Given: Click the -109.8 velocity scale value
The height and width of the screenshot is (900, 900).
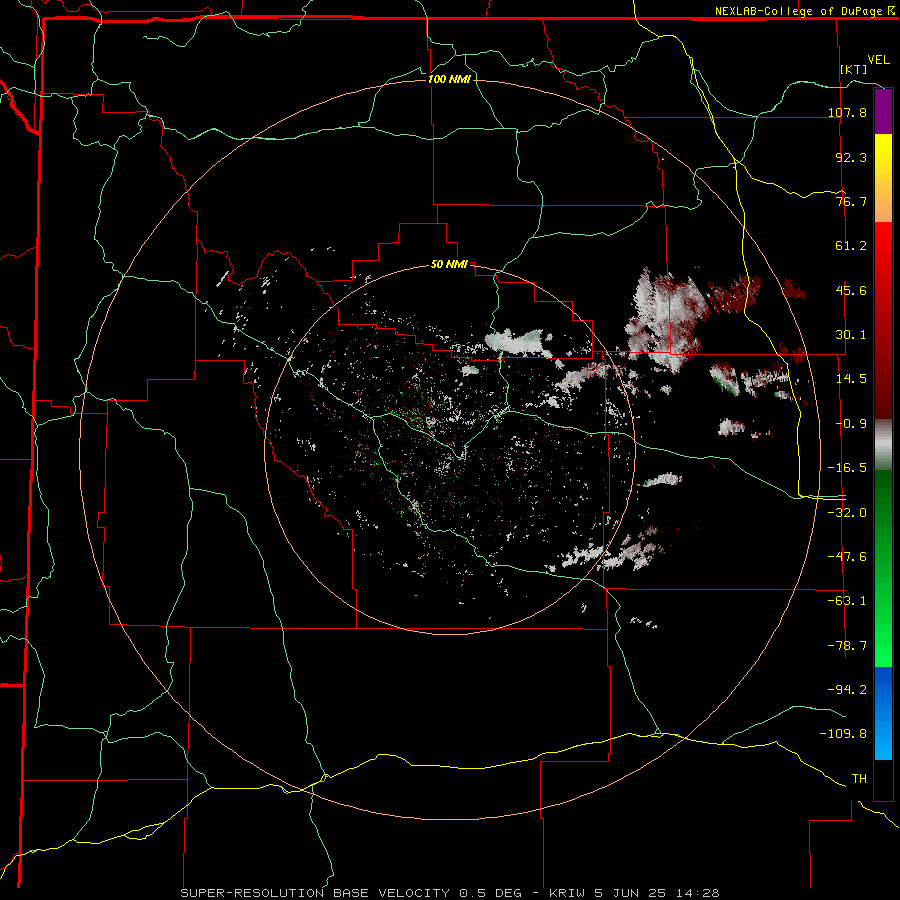Looking at the screenshot, I should (843, 734).
